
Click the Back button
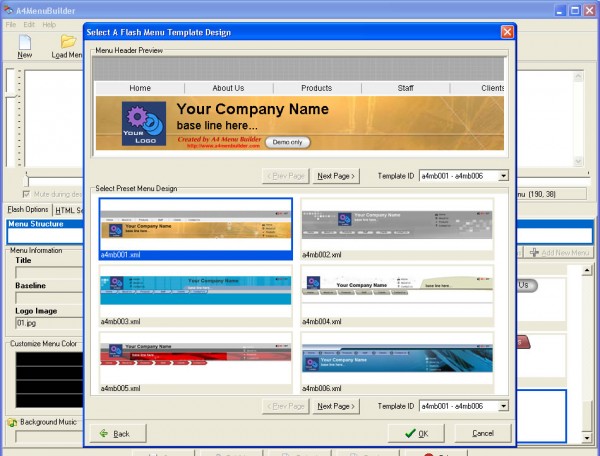(x=118, y=433)
